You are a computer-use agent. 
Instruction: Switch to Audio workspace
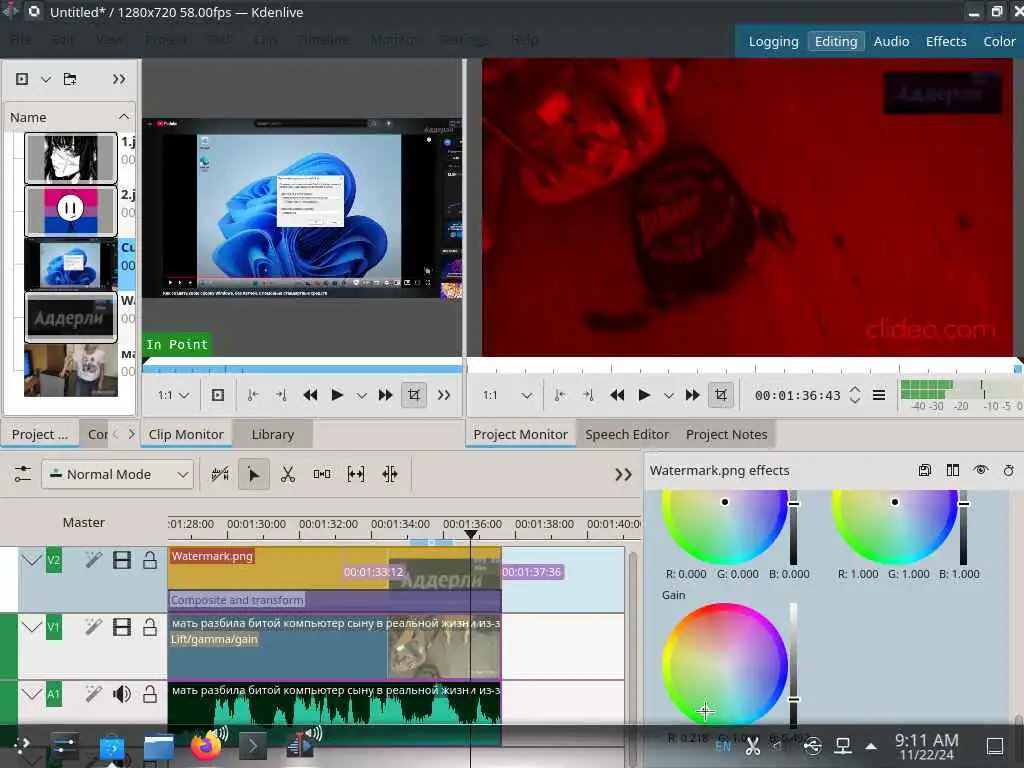[x=891, y=41]
